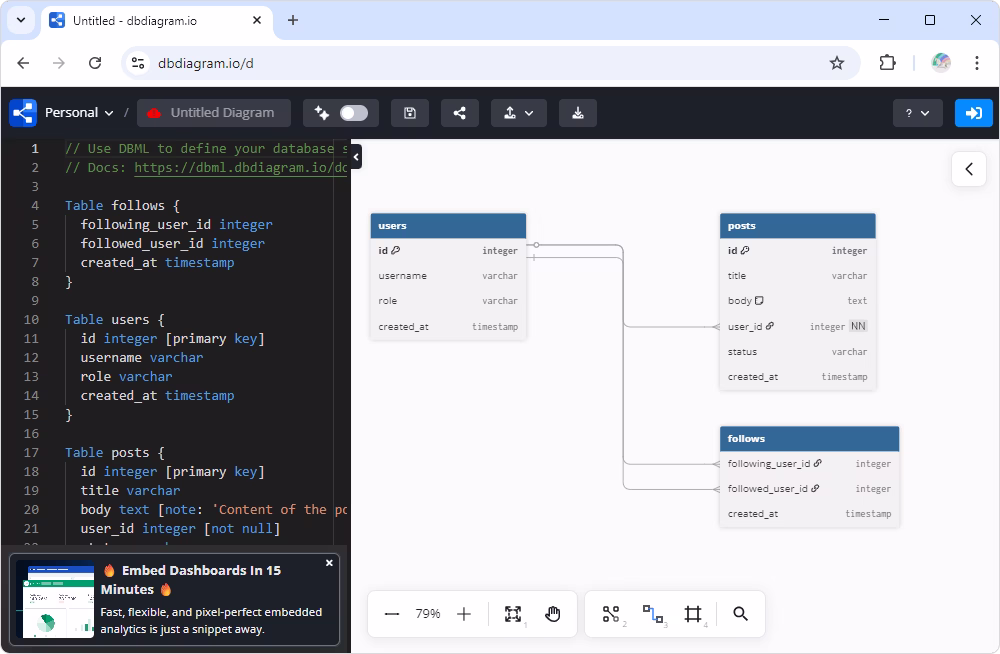Screen dimensions: 1000x654
Task: Click the user_id row in posts table
Action: tap(798, 326)
